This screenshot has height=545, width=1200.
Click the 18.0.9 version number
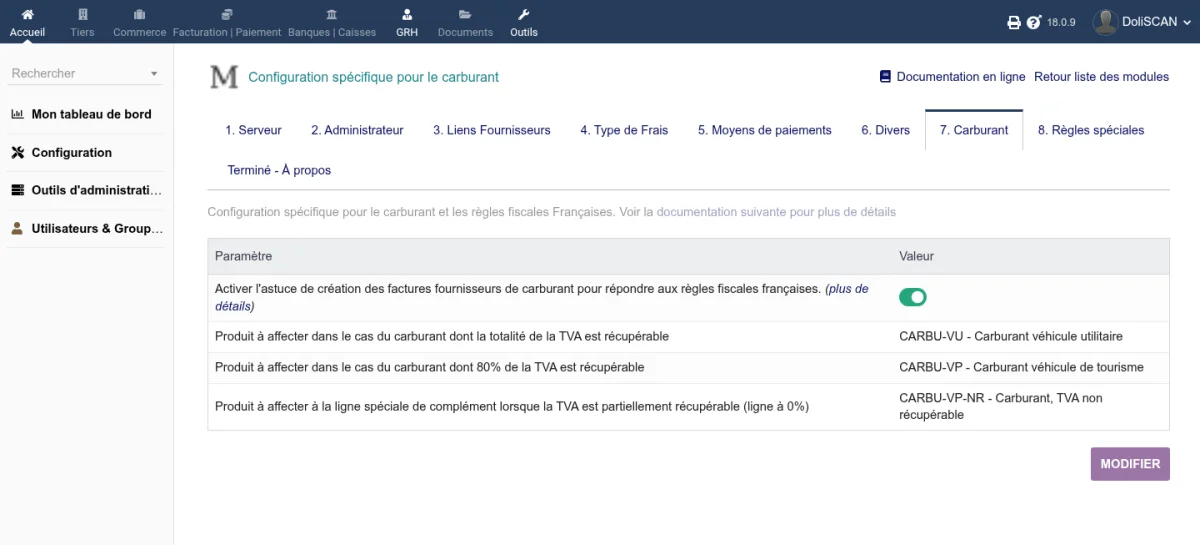pos(1061,22)
